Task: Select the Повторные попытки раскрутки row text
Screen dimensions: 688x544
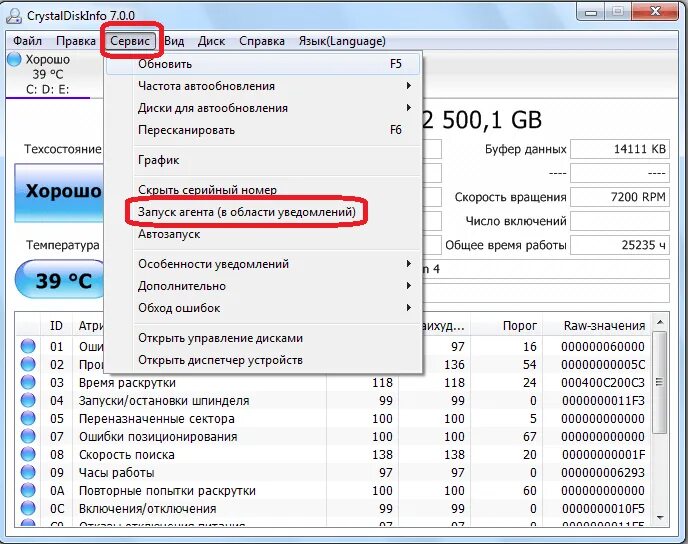Action: [167, 490]
